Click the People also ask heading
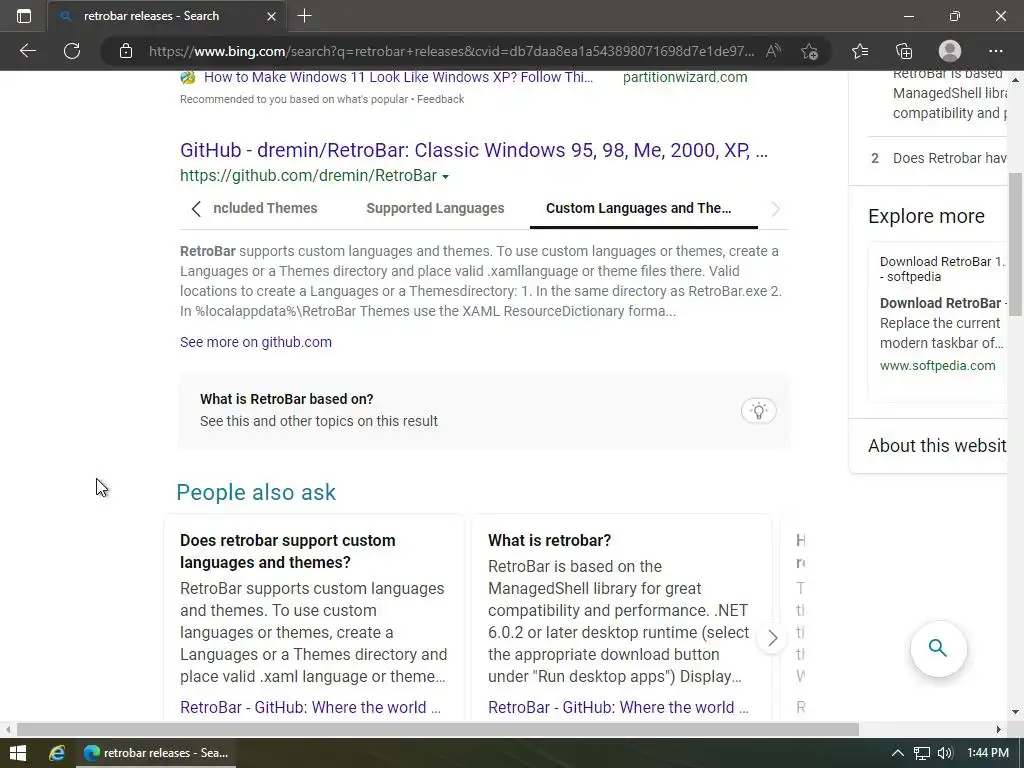Viewport: 1024px width, 768px height. click(256, 492)
